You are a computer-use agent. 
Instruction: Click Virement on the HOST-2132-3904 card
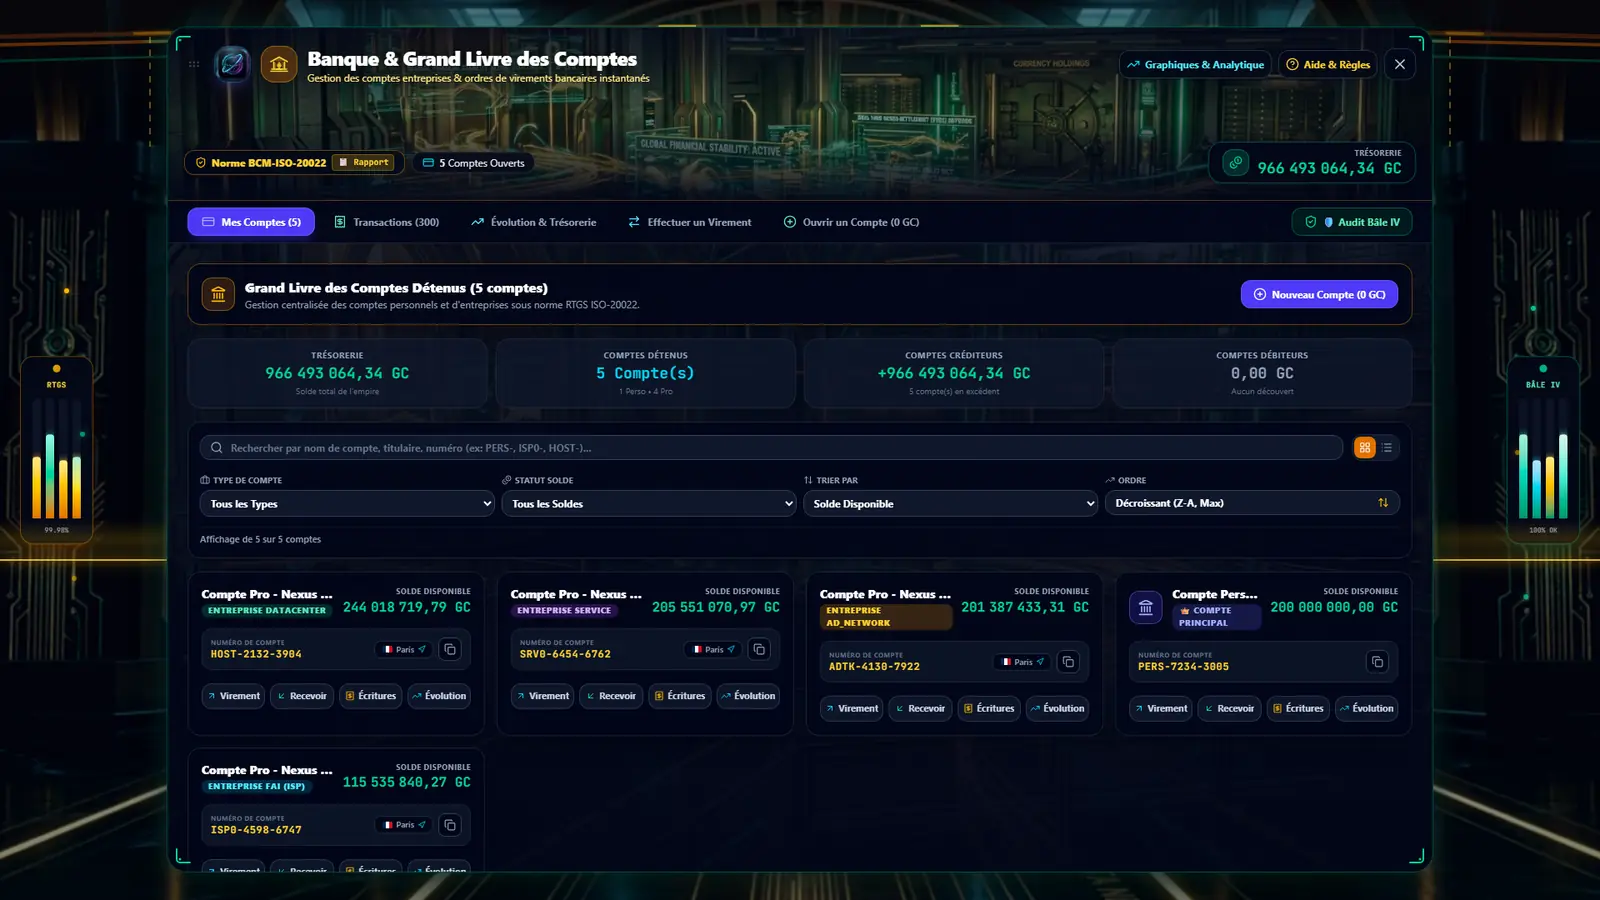pos(233,696)
